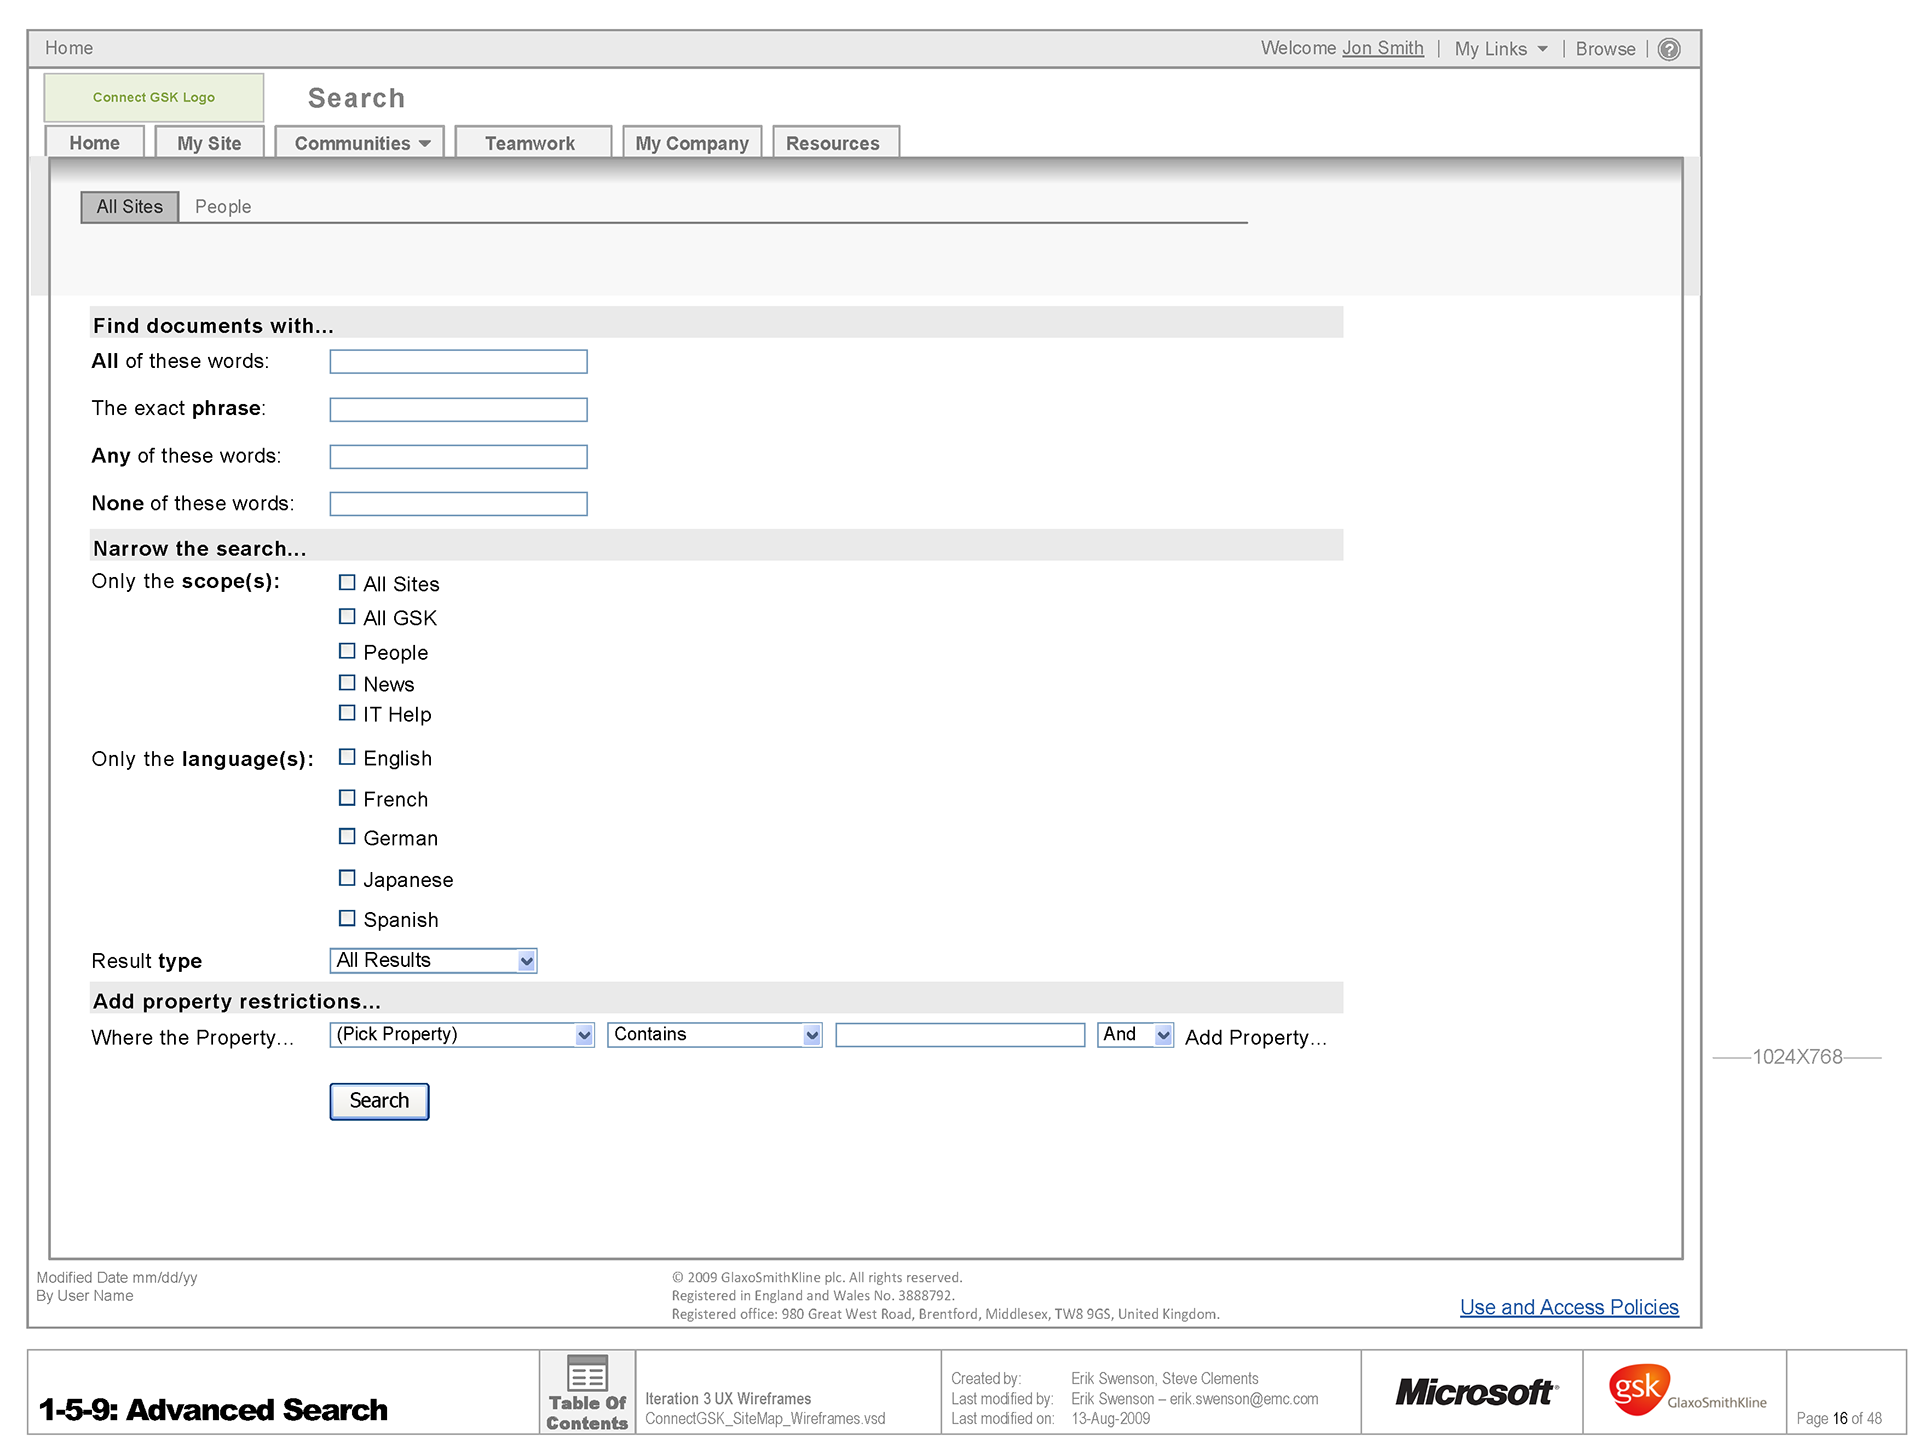This screenshot has width=1920, height=1447.
Task: Click the exact phrase input field
Action: point(458,409)
